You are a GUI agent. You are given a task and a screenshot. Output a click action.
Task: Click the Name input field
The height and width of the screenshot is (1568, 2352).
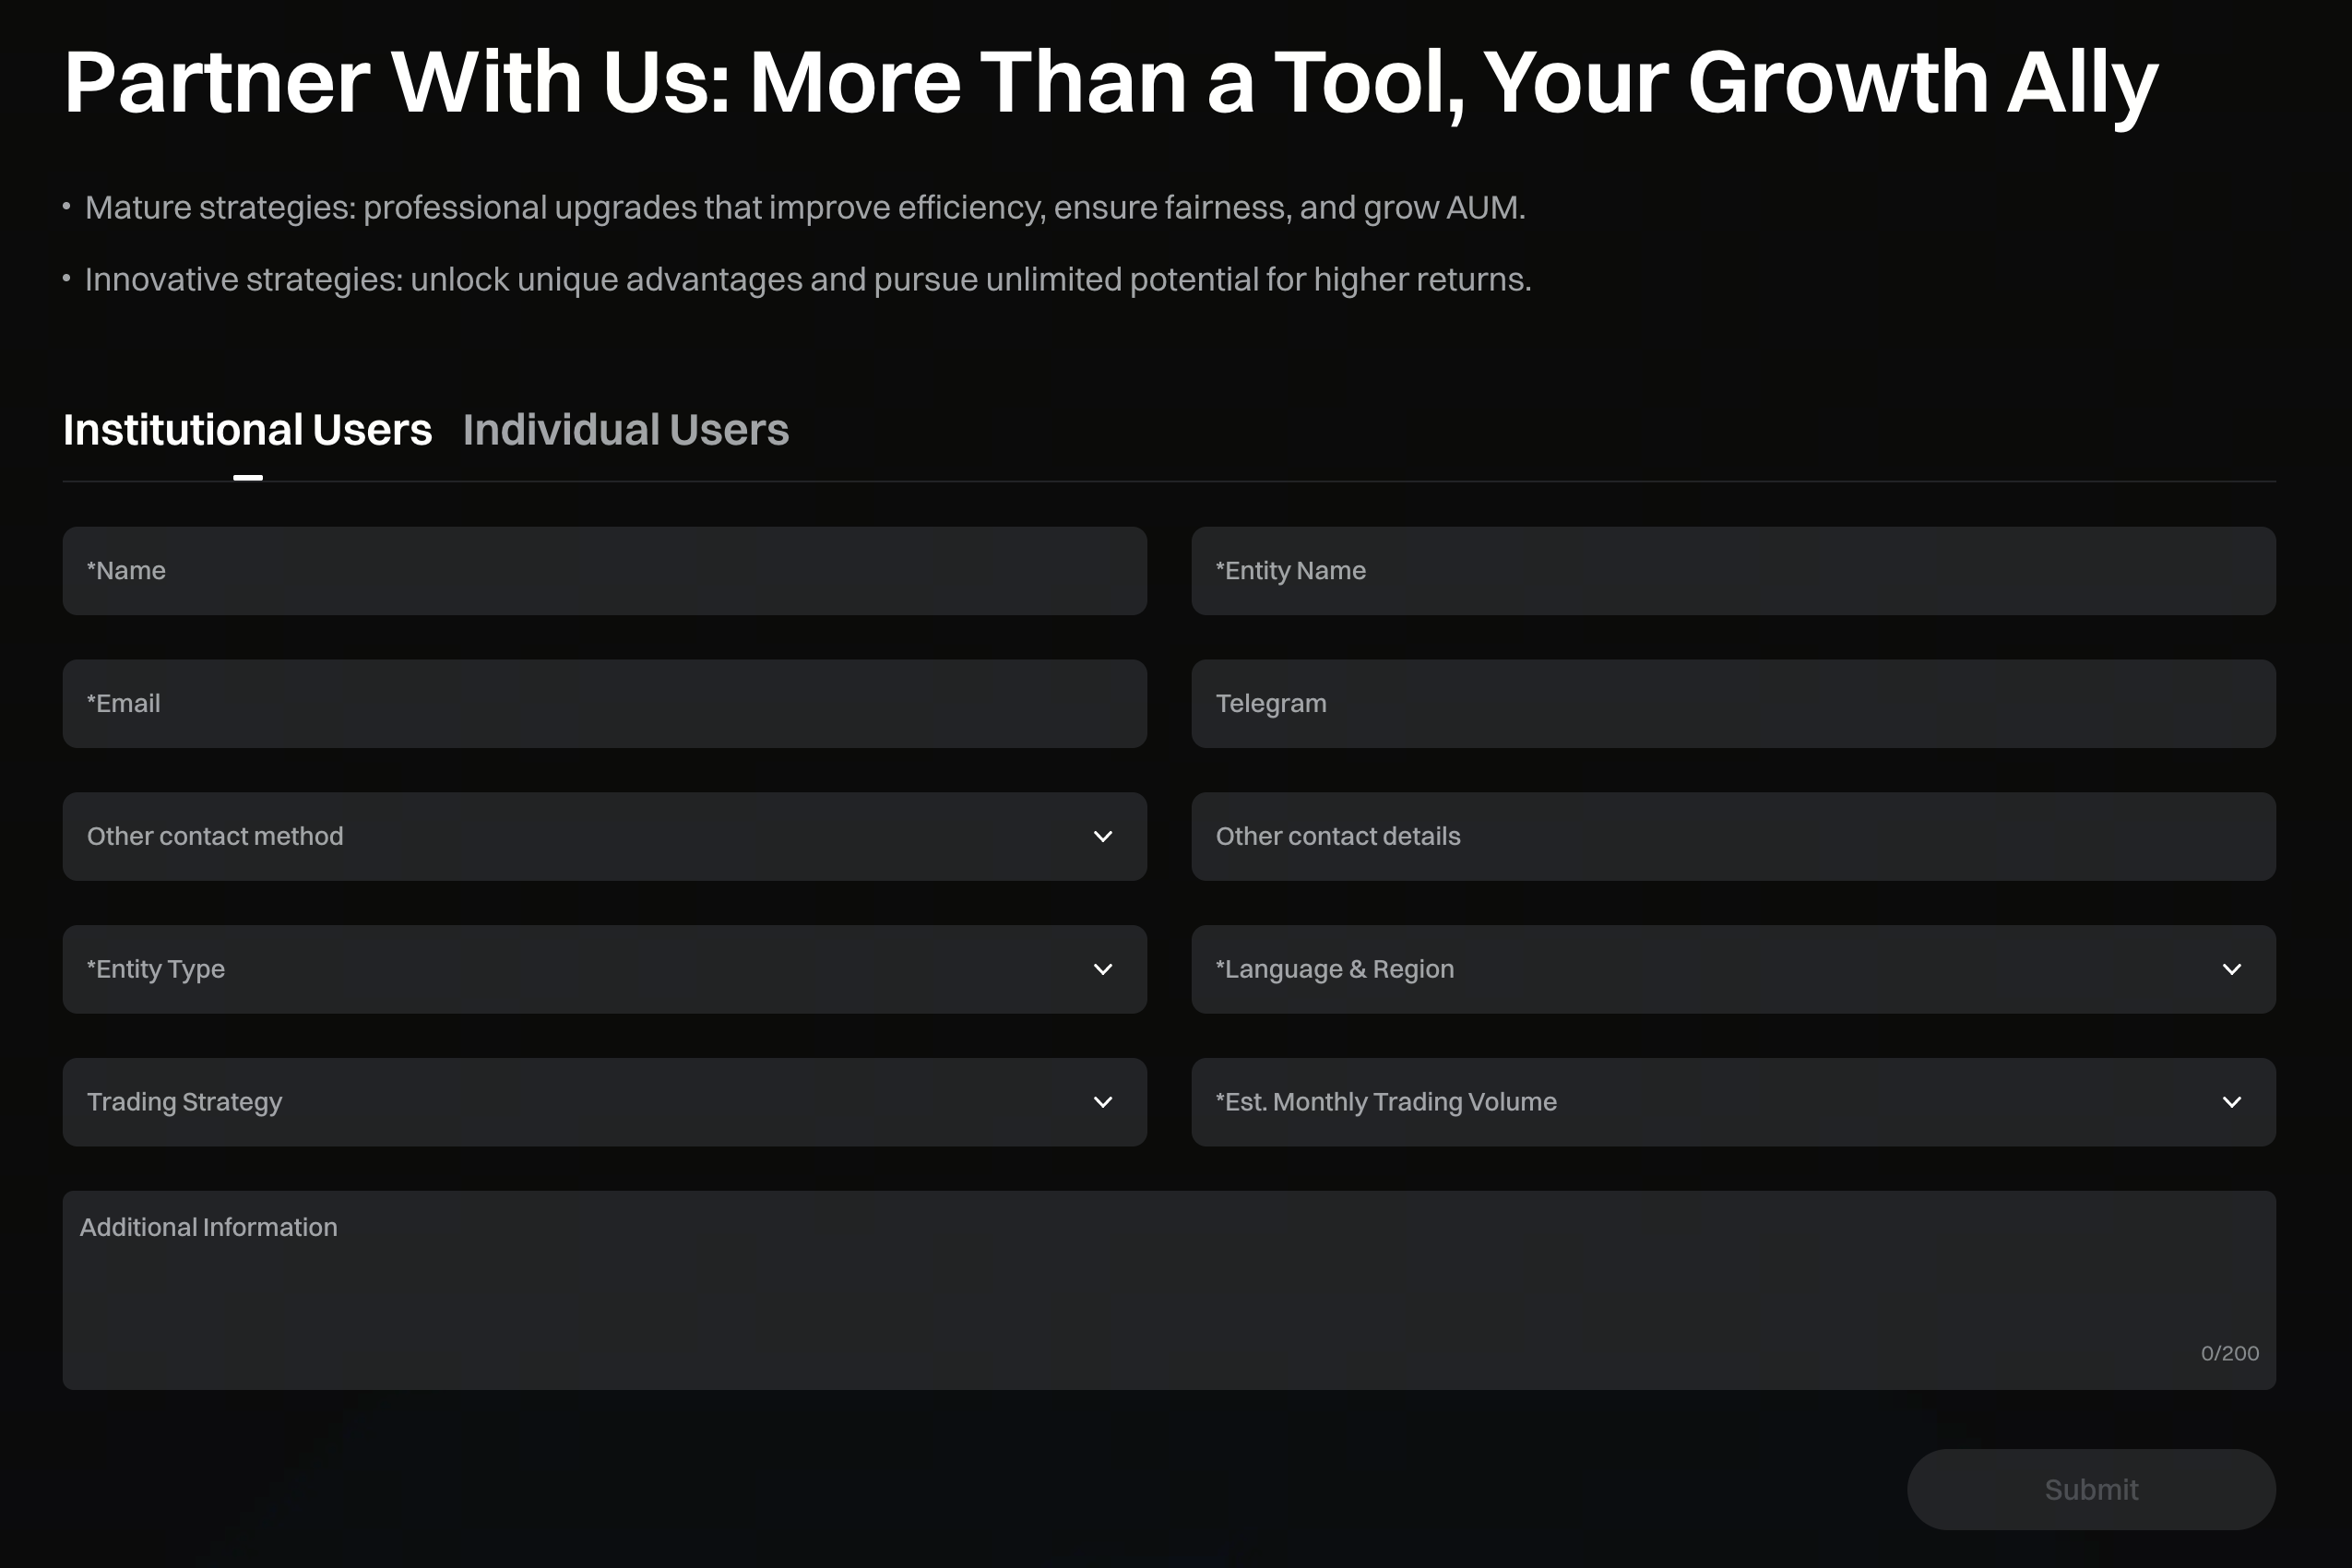[604, 571]
